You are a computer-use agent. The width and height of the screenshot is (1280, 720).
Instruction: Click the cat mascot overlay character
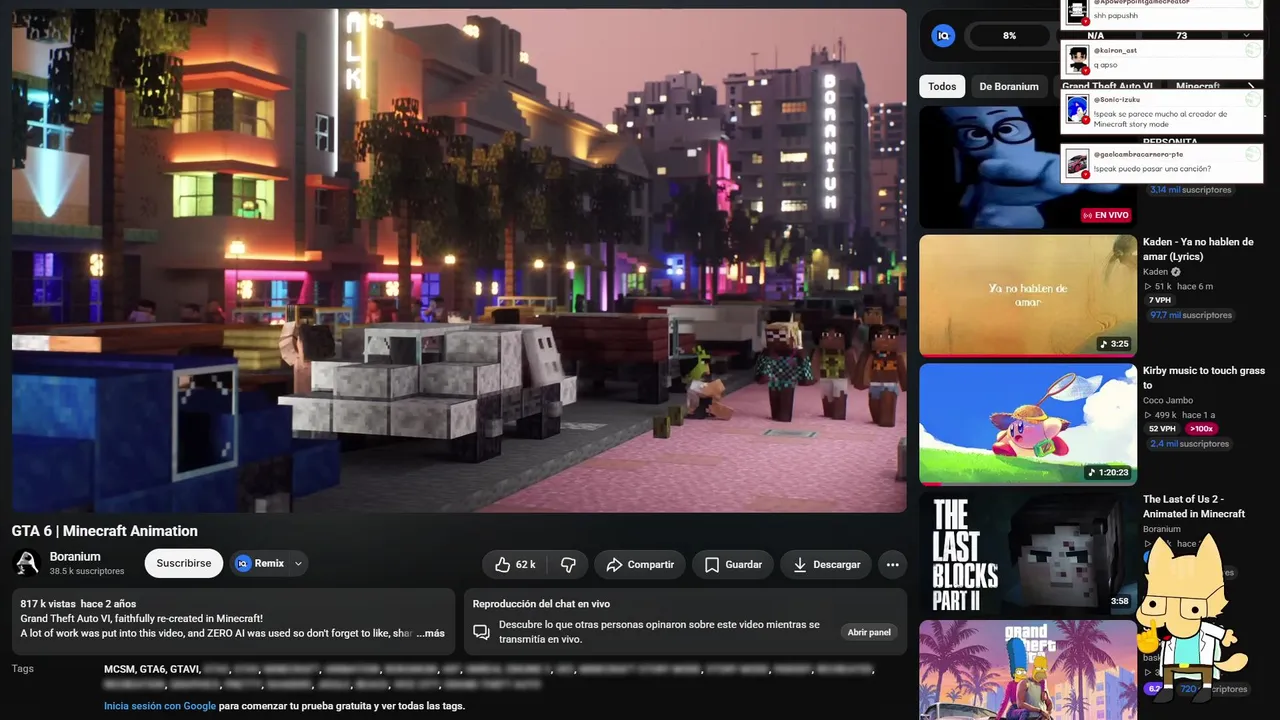[1194, 620]
